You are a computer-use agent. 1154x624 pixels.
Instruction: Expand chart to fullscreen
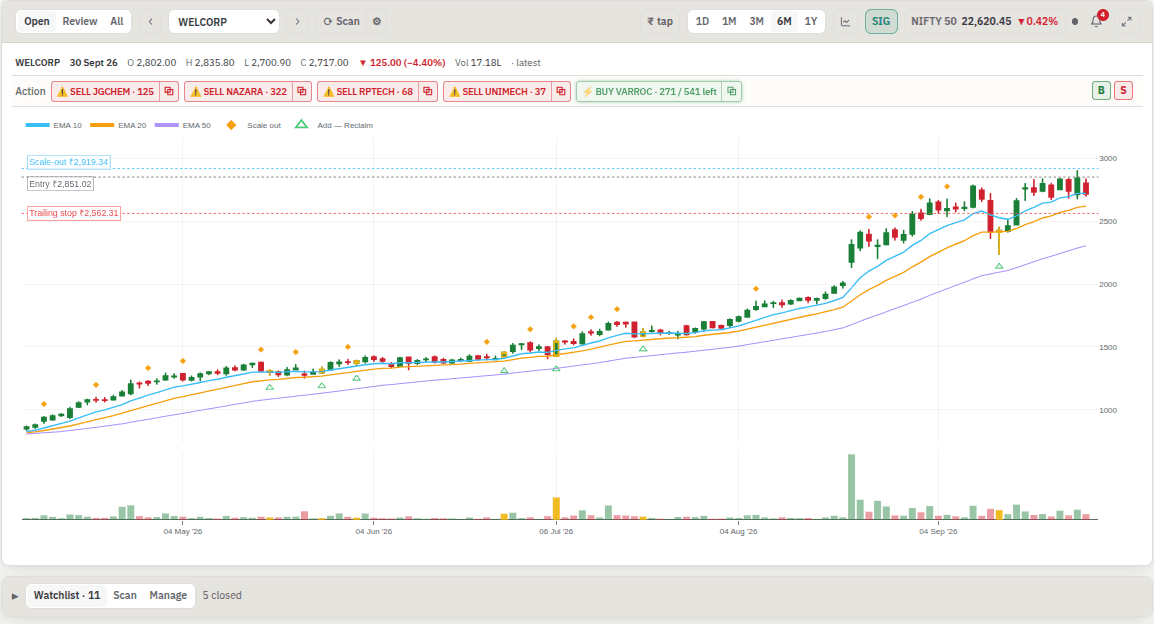[1127, 21]
